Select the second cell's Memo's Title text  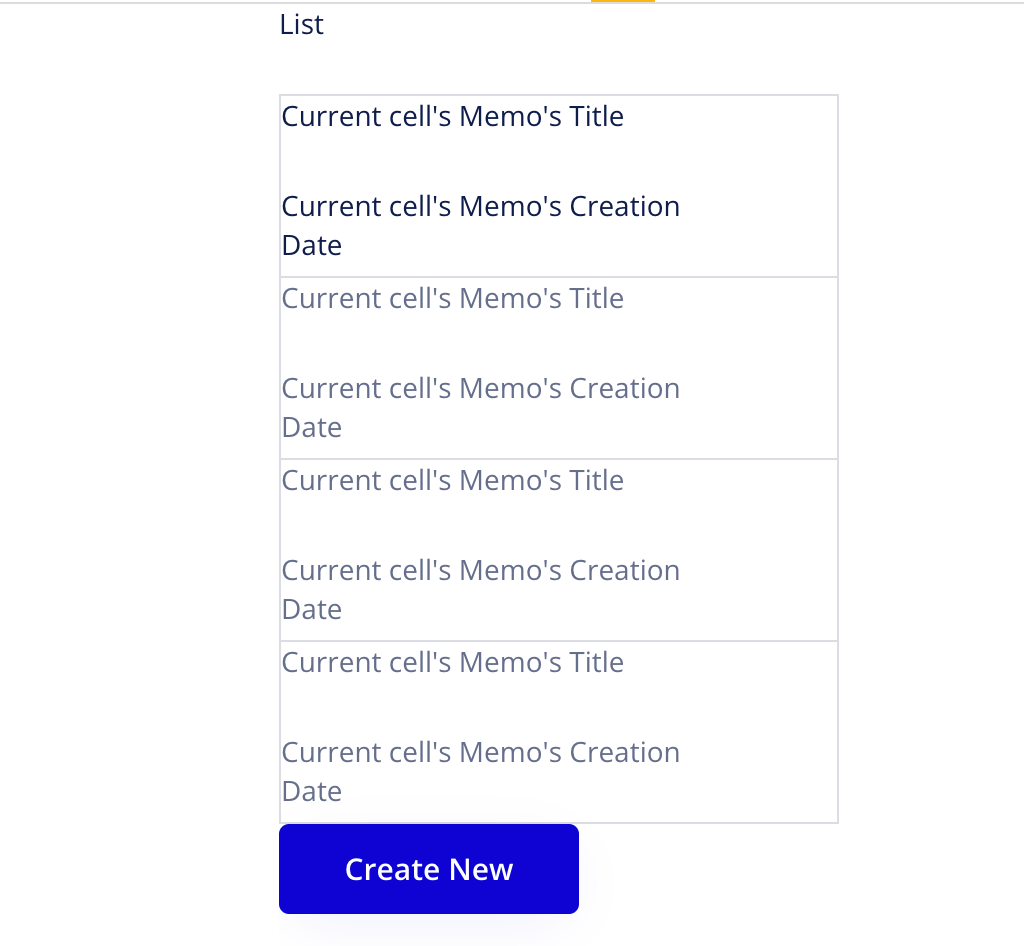[452, 299]
